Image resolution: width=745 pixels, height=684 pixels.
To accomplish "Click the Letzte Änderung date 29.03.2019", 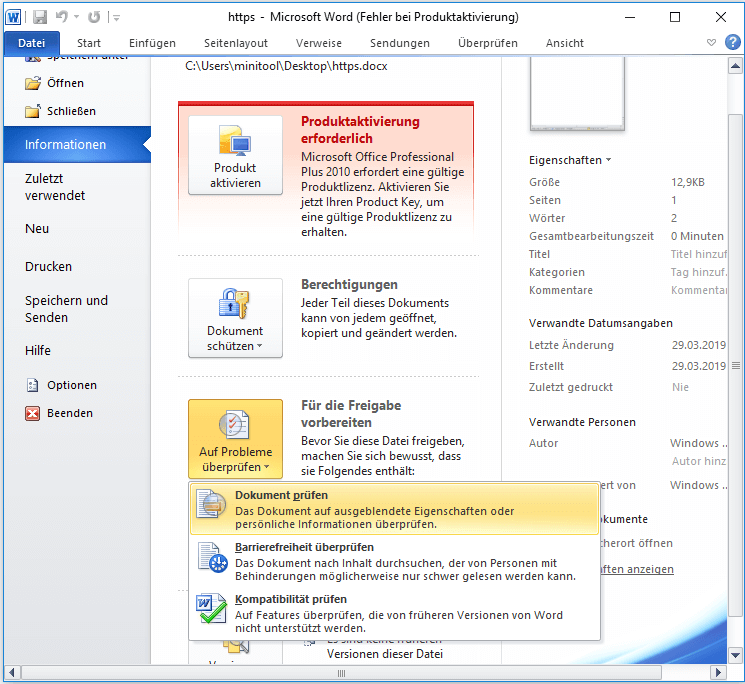I will (698, 345).
